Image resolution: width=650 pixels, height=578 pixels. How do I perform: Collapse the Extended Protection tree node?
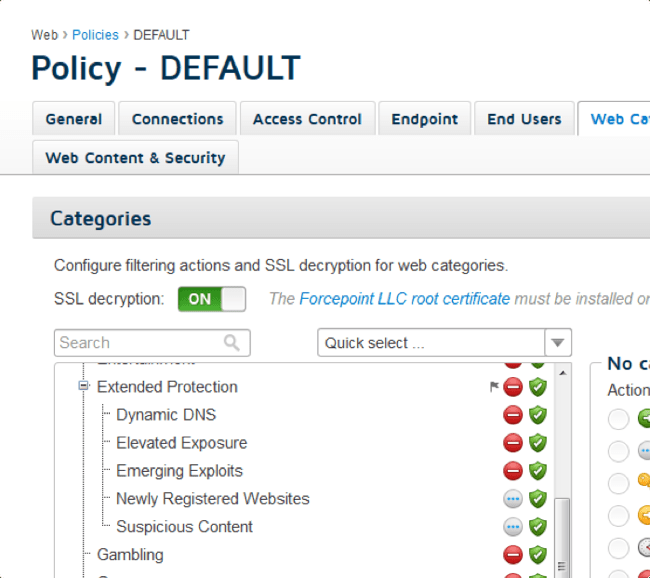click(x=84, y=387)
